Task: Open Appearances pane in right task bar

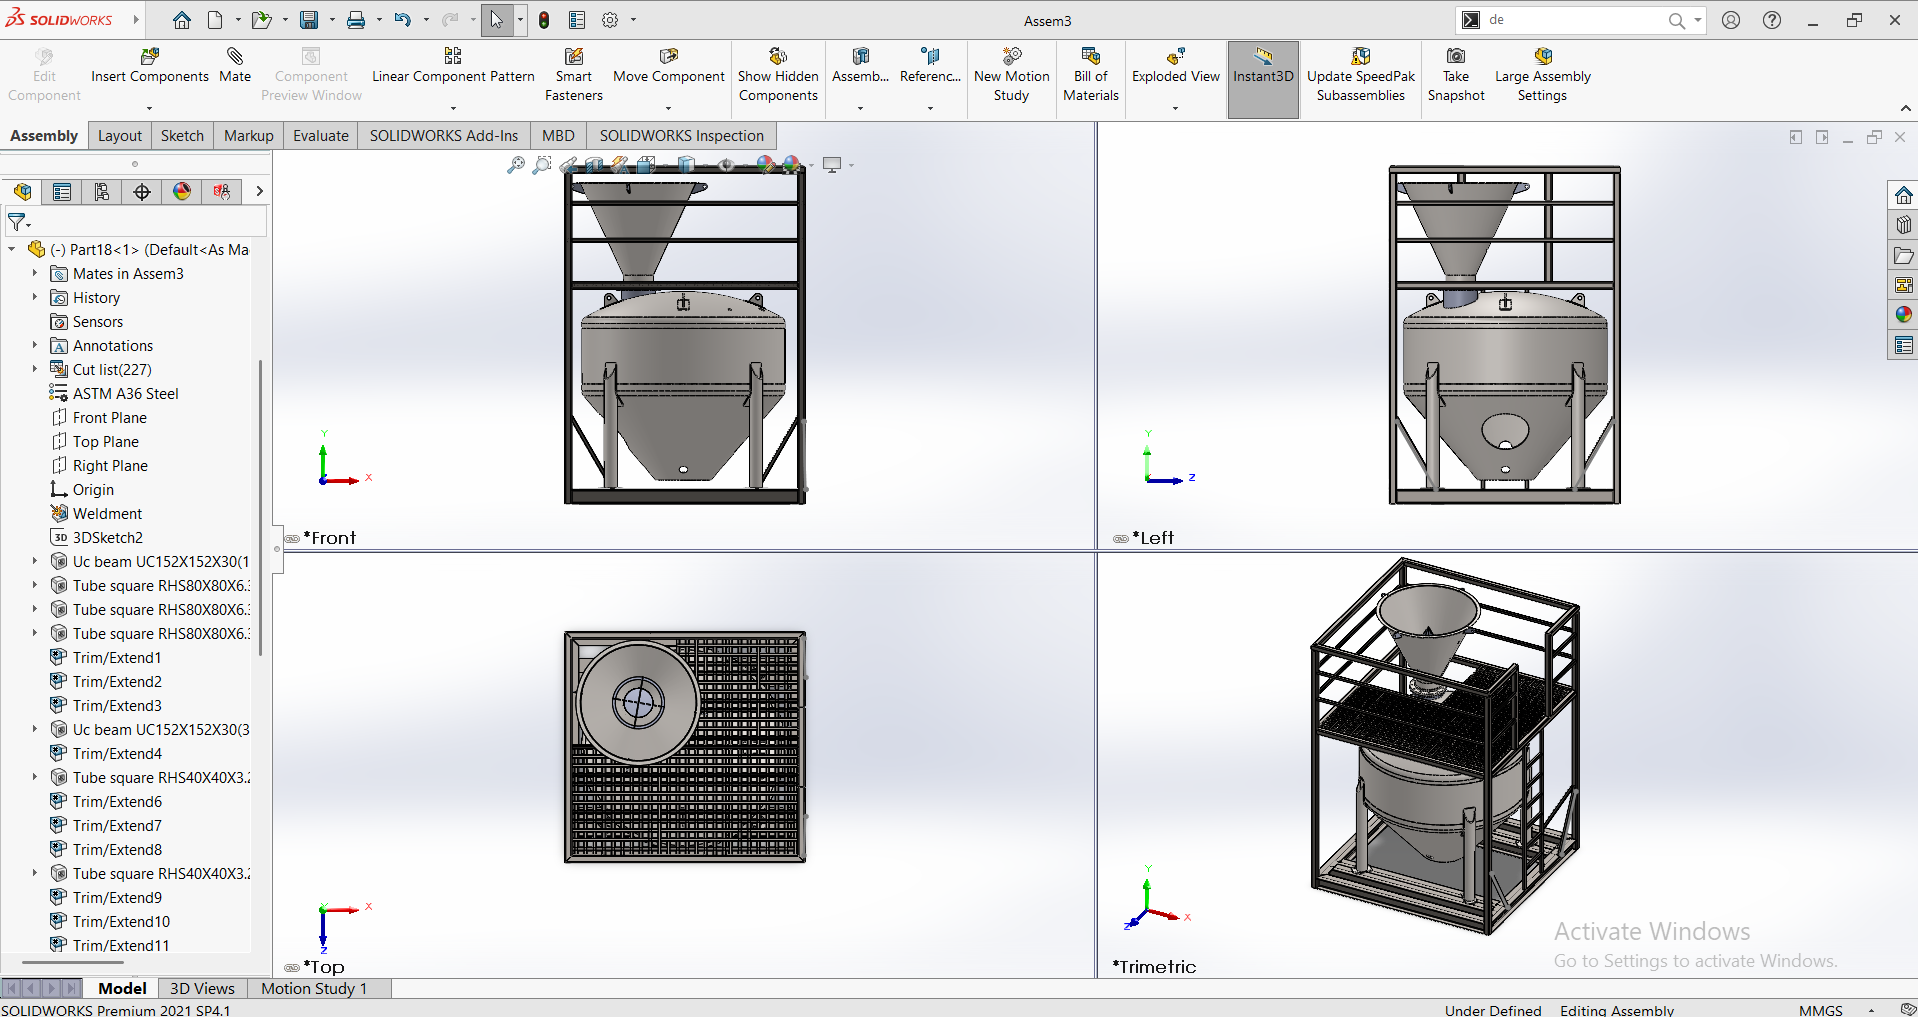Action: (1903, 315)
